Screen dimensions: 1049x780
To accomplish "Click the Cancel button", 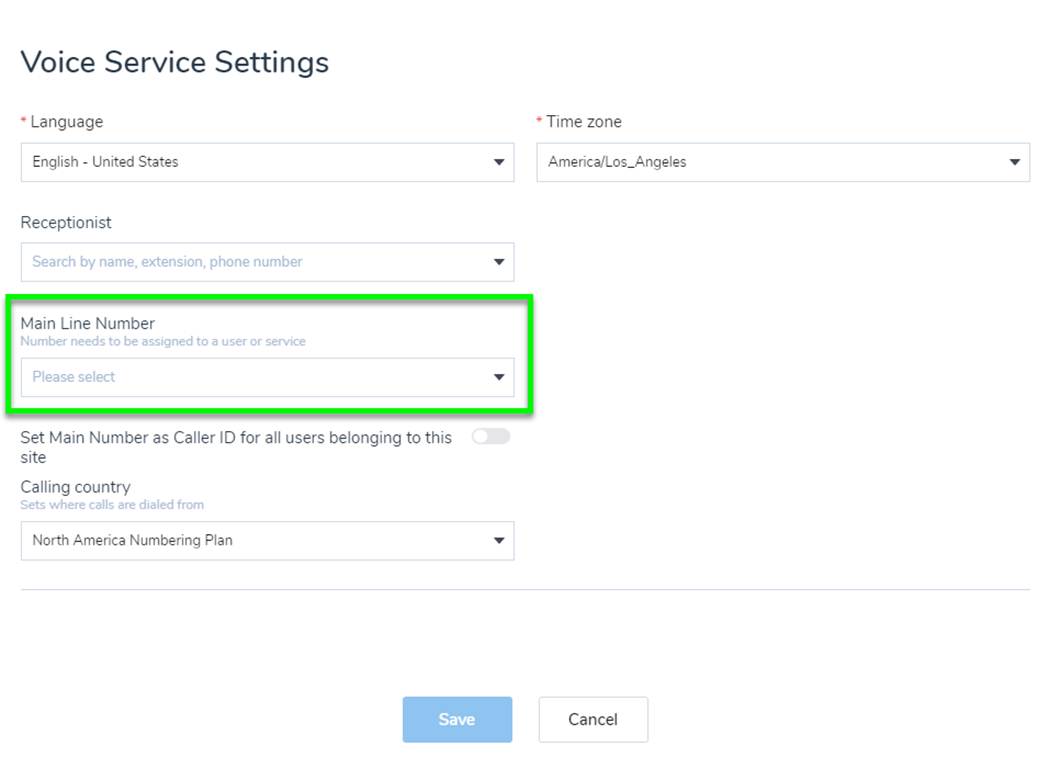I will 593,719.
